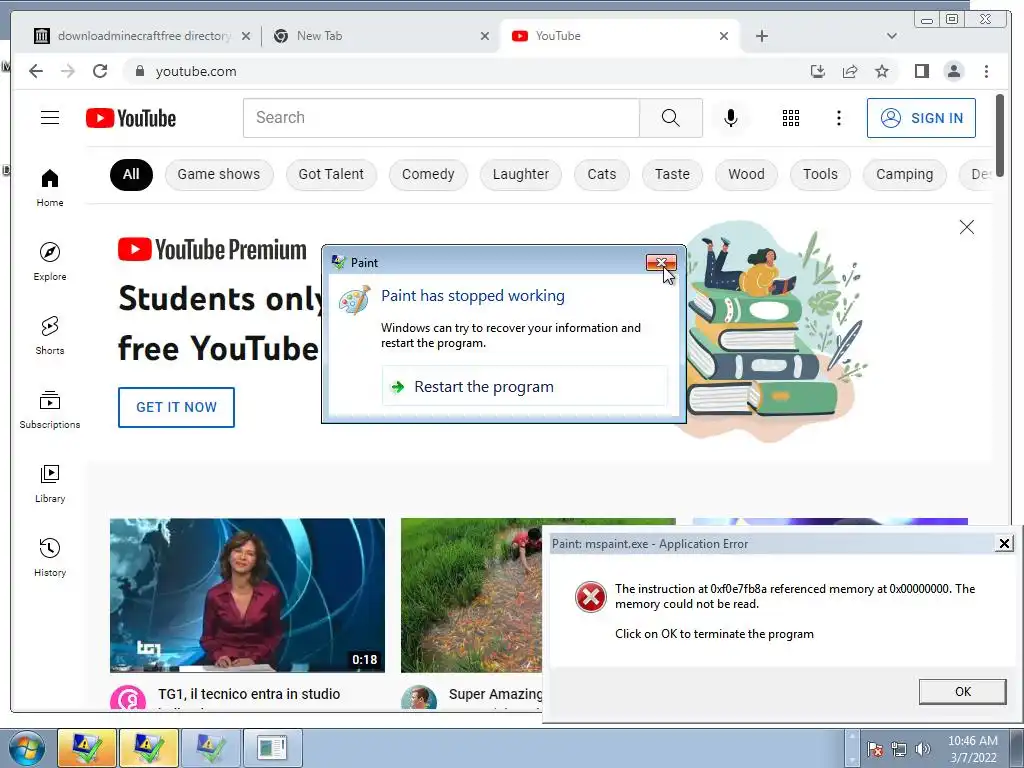This screenshot has height=768, width=1024.
Task: Click GET IT NOW button
Action: 176,408
